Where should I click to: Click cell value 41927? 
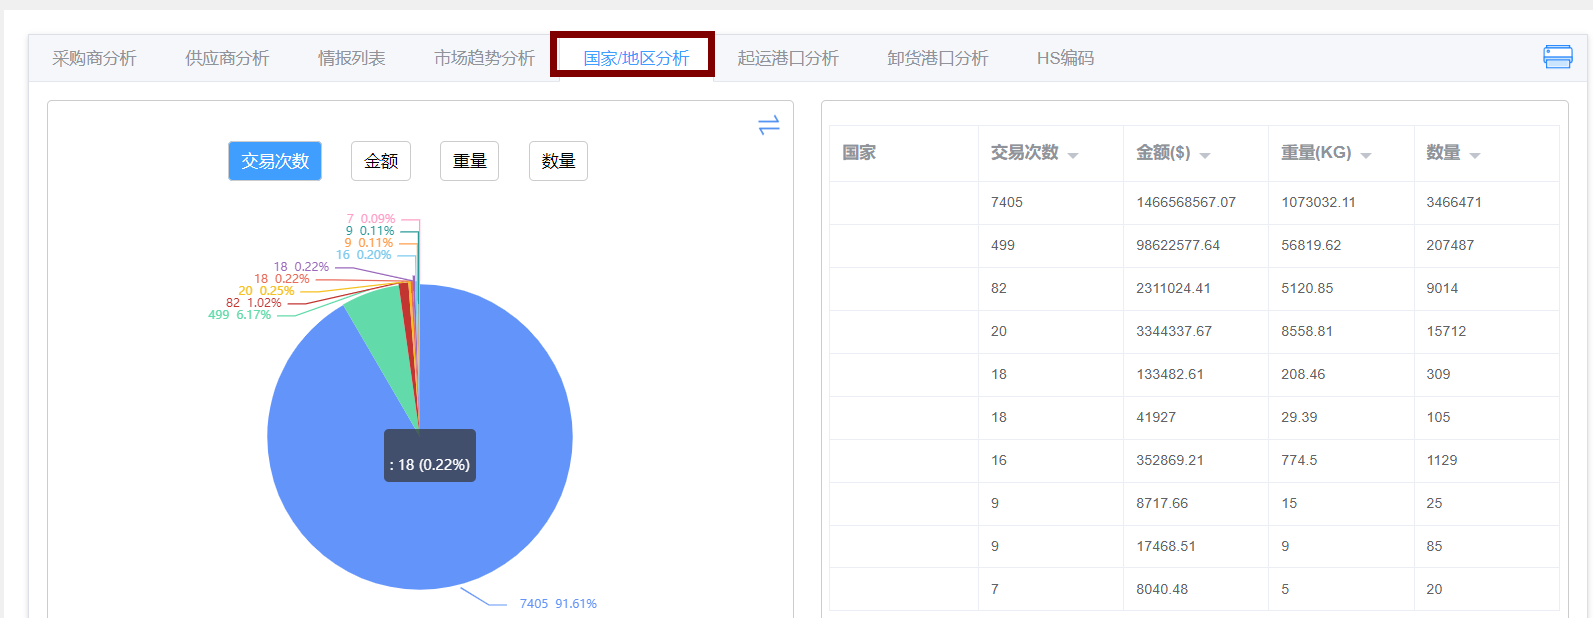pyautogui.click(x=1156, y=417)
